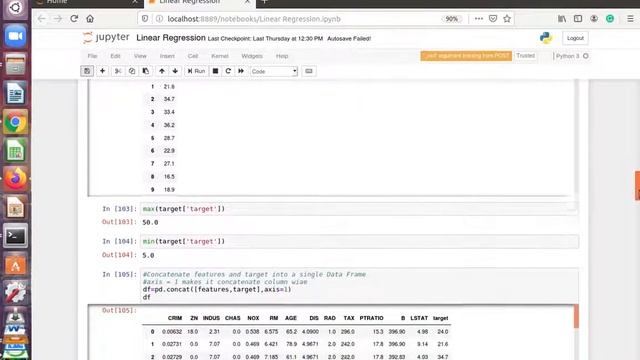Rename the Linear Regression notebook title
Screen dimensions: 640x360
(171, 38)
